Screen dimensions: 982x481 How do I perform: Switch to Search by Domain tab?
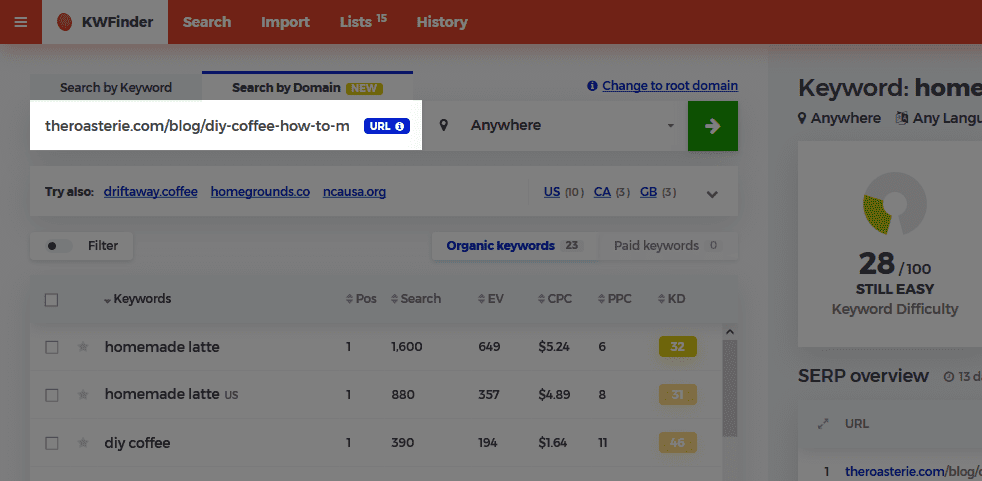(308, 88)
